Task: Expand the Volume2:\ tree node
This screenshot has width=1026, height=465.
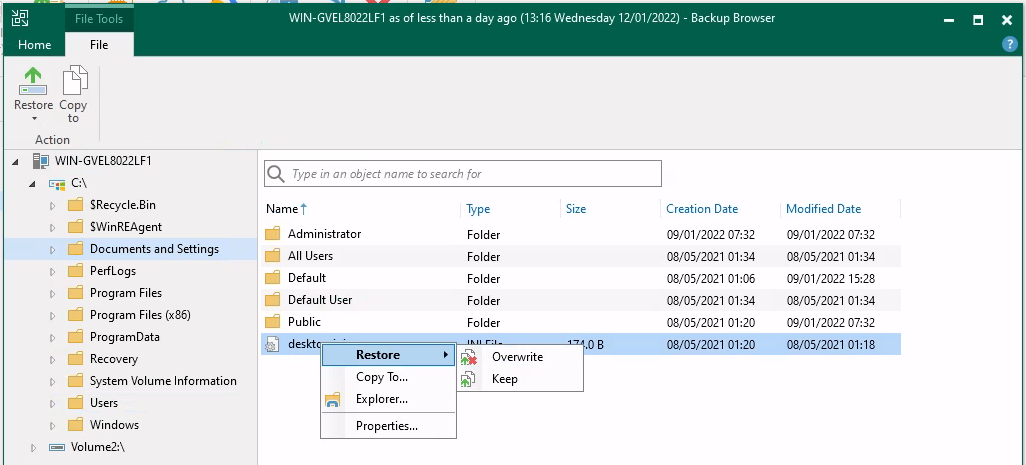Action: [34, 448]
